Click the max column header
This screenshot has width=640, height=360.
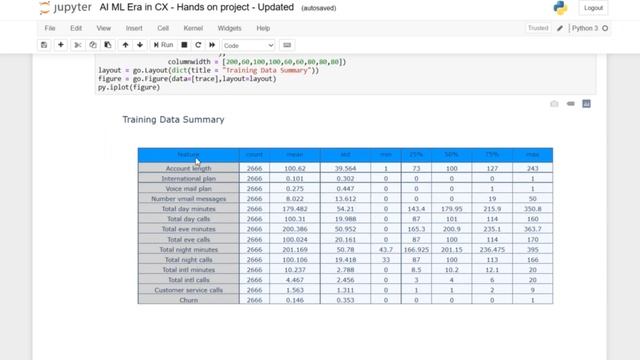click(533, 155)
